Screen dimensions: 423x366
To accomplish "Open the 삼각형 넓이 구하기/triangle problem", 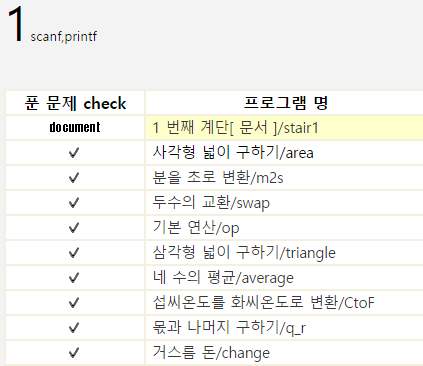I will point(244,253).
